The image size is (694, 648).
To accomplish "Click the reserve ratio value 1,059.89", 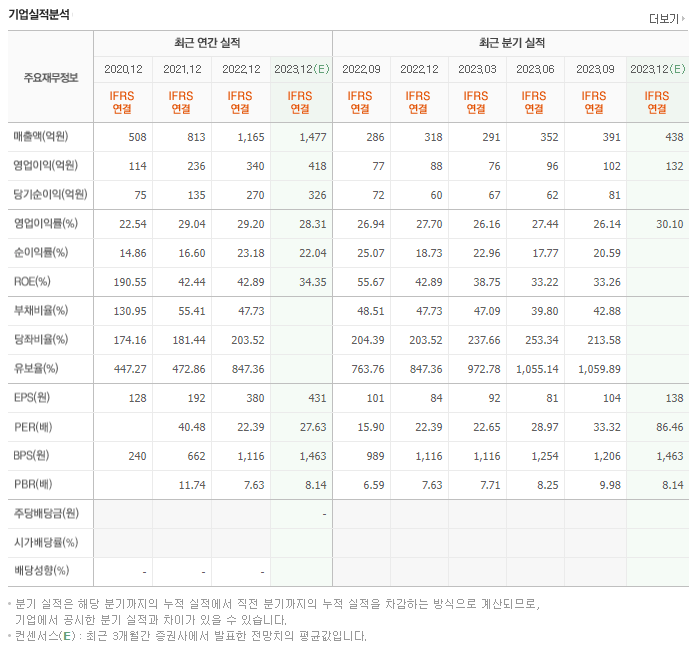I will pyautogui.click(x=599, y=369).
